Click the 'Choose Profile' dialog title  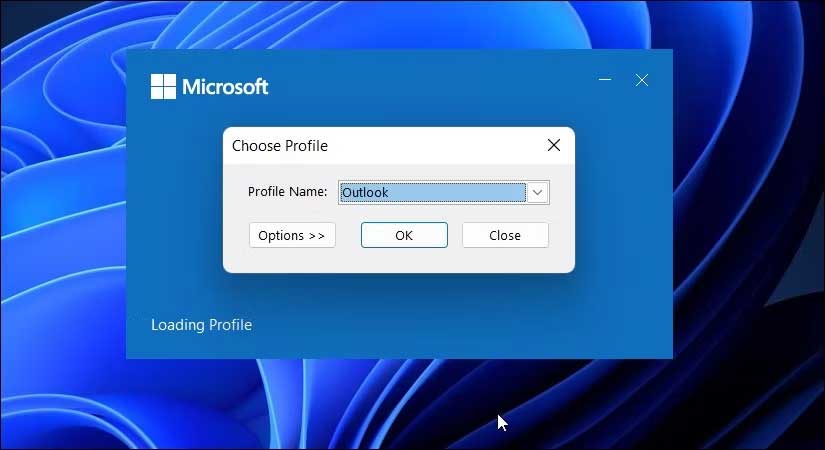coord(280,146)
